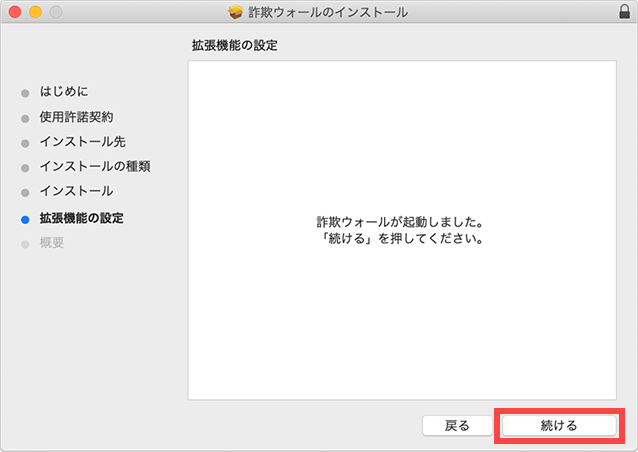Close the installer with the red button
Viewport: 638px width, 452px height.
tap(14, 12)
